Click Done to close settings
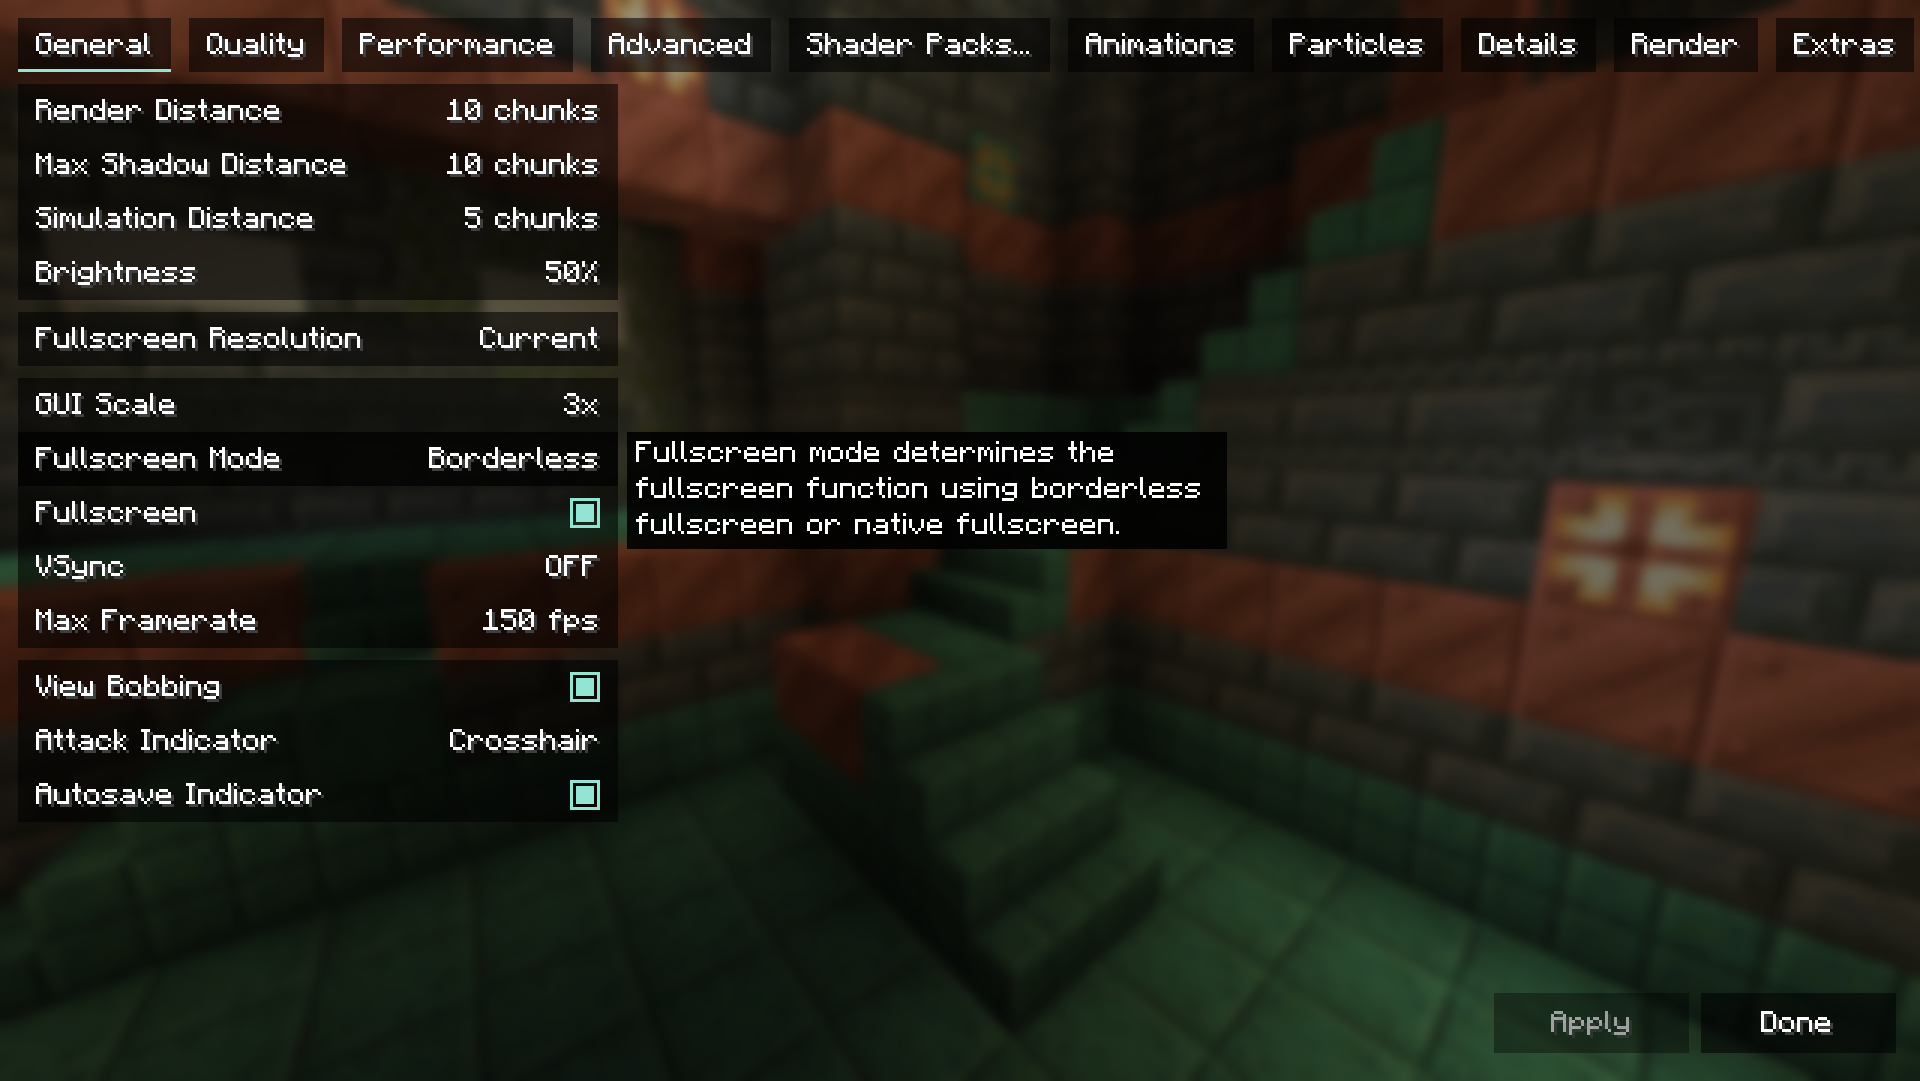Screen dimensions: 1920x1081 pyautogui.click(x=1795, y=1023)
